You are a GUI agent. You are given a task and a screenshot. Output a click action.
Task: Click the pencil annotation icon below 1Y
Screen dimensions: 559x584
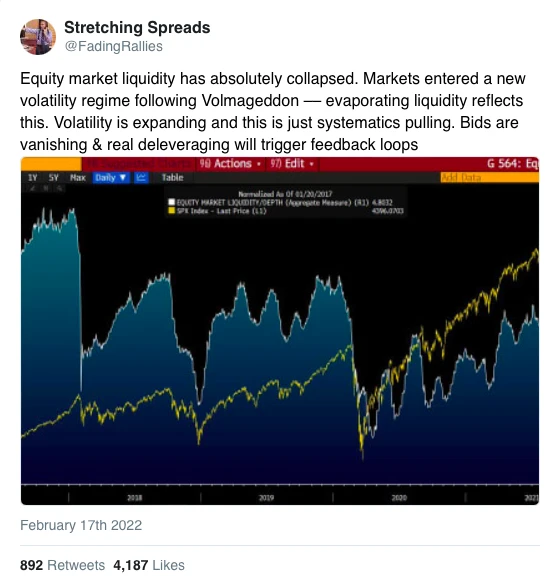pyautogui.click(x=31, y=188)
